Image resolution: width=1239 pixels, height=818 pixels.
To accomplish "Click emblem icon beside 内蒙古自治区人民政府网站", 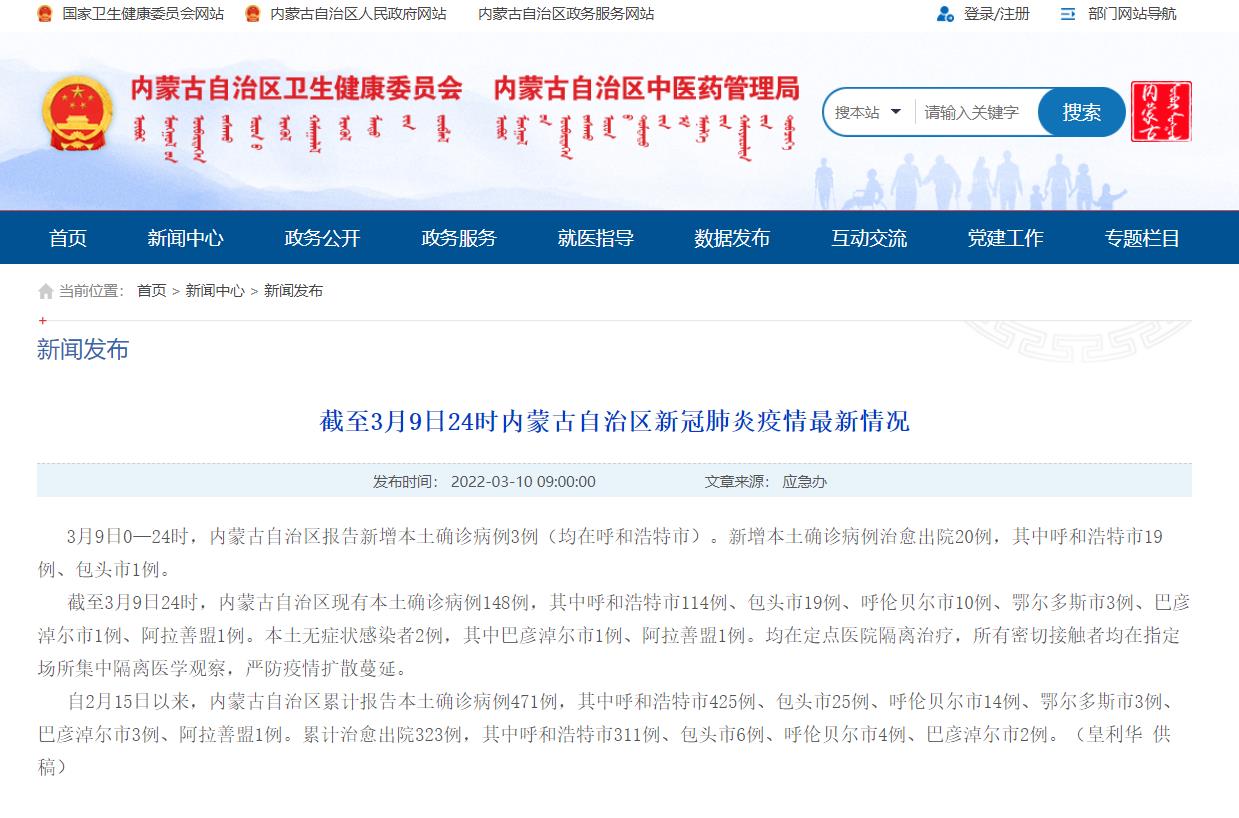I will tap(253, 14).
